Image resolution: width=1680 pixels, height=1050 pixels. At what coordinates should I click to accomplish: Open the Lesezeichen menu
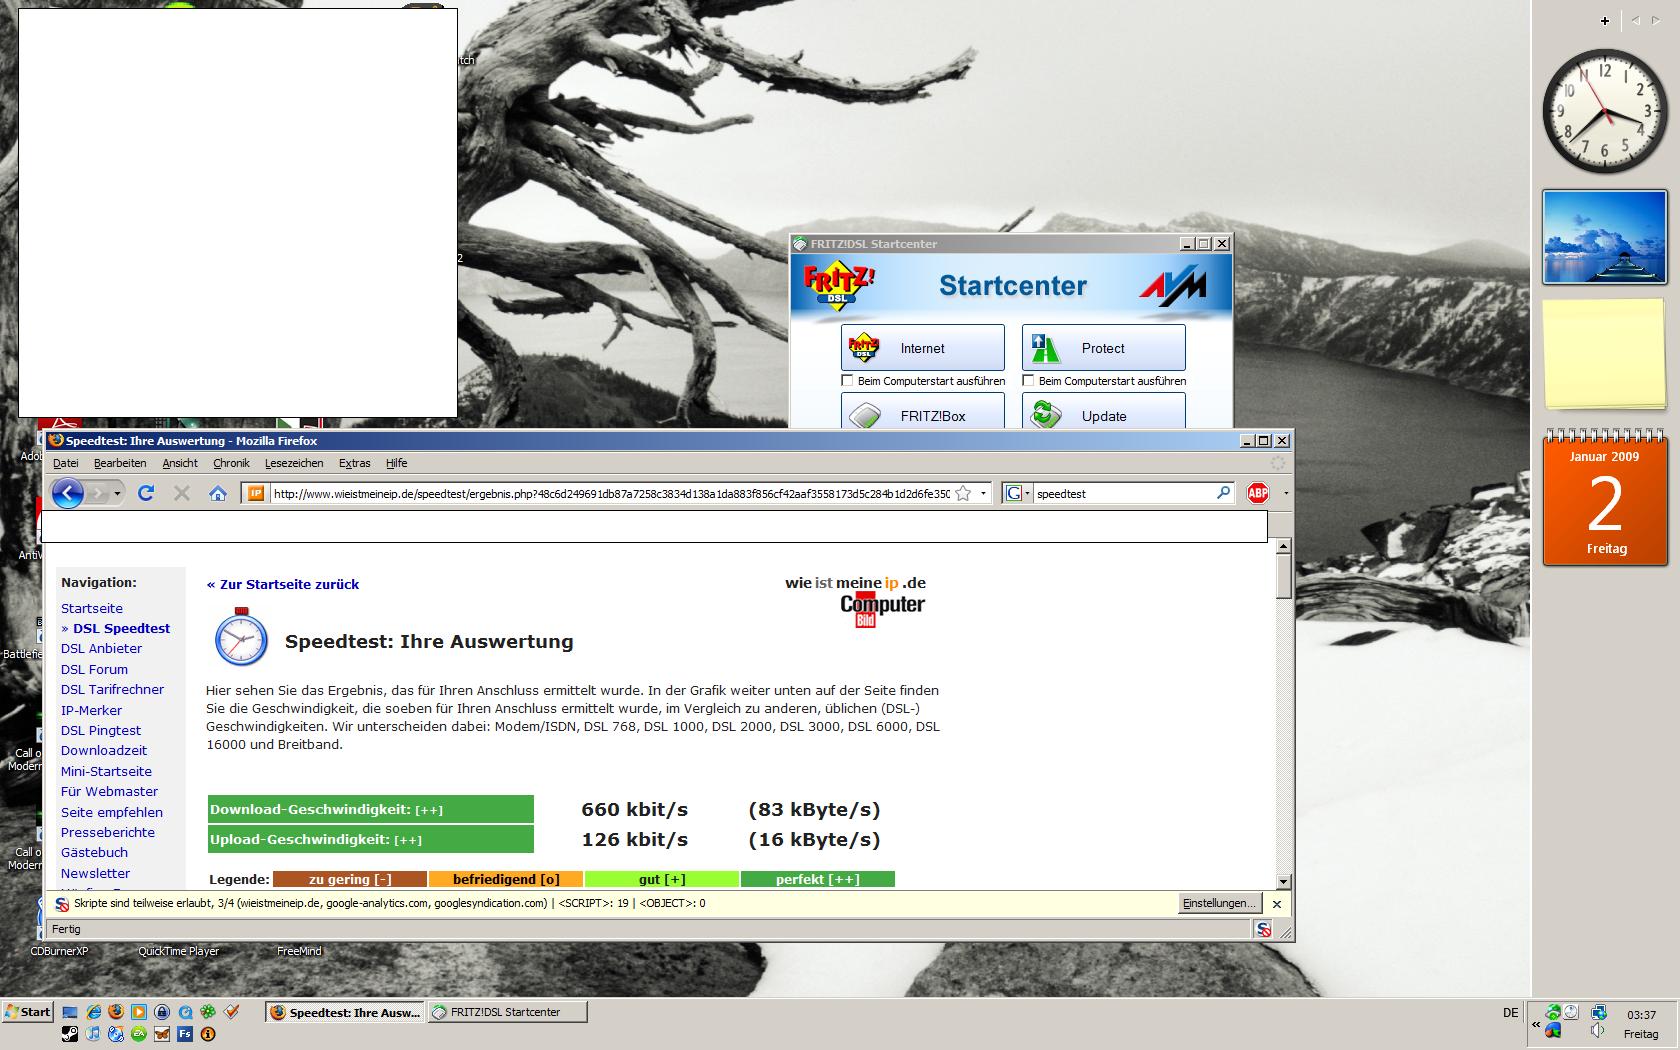pos(294,463)
